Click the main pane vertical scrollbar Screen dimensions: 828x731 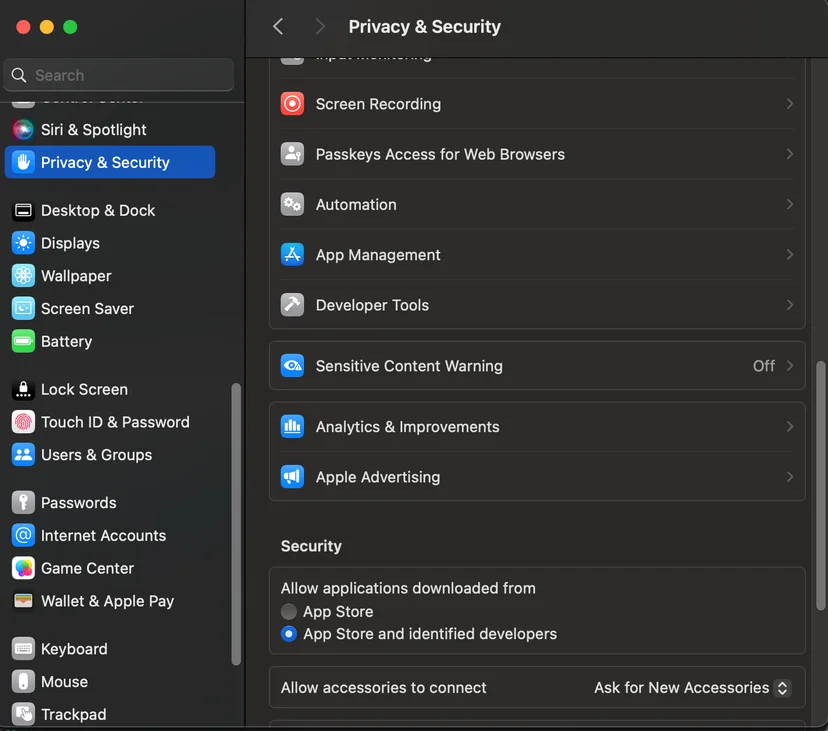pos(820,486)
